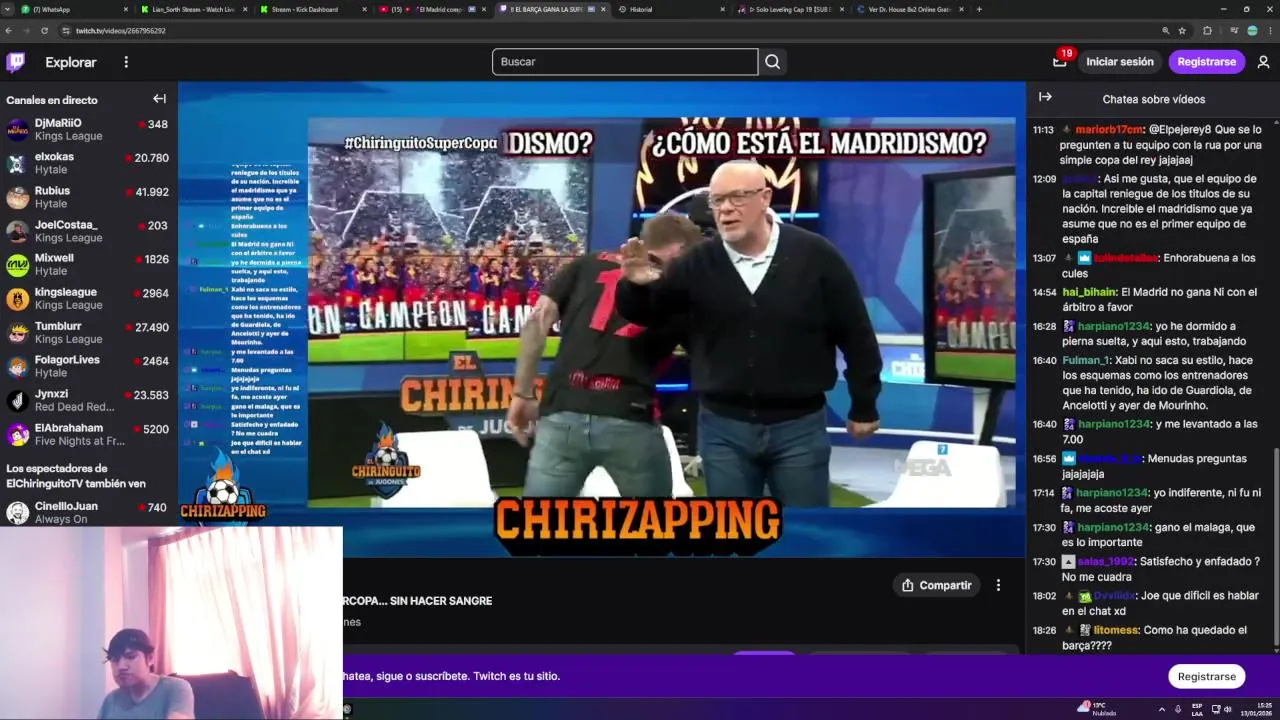
Task: Click the Twitch logo home icon
Action: (x=15, y=62)
